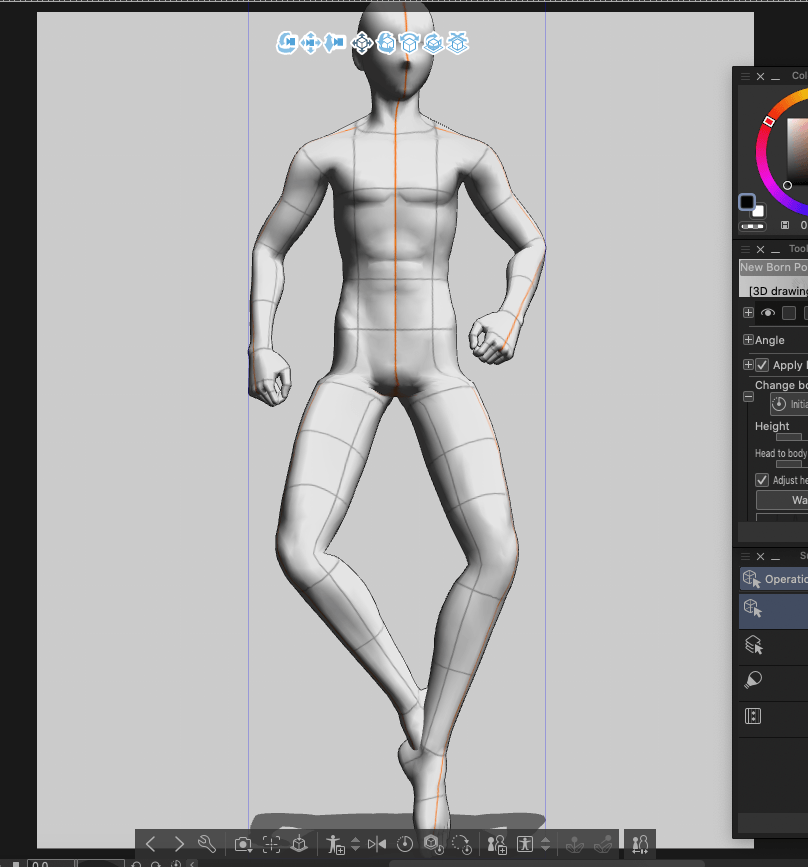Select the Select layer sub tool icon
This screenshot has width=808, height=867.
(754, 645)
